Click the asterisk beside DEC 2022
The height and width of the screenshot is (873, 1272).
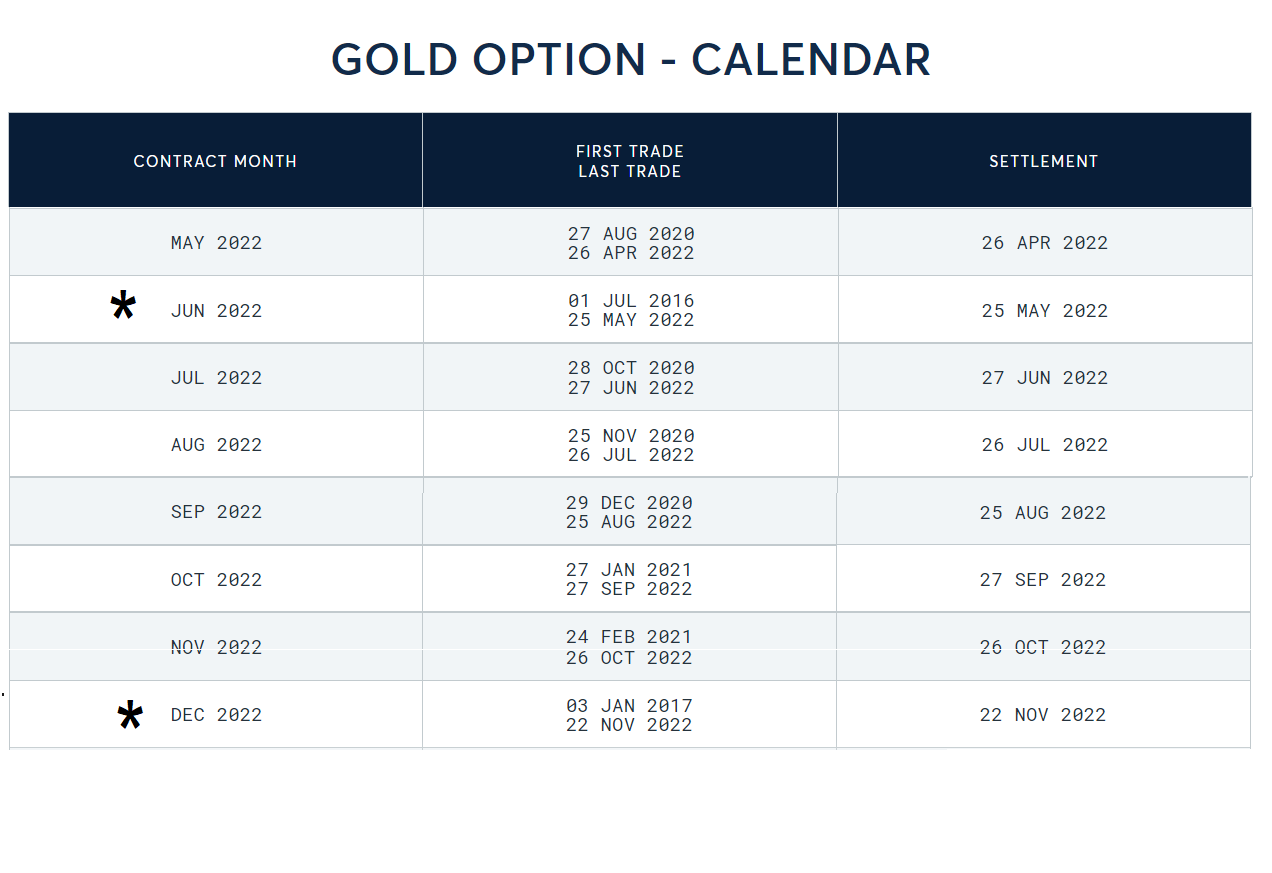tap(130, 715)
